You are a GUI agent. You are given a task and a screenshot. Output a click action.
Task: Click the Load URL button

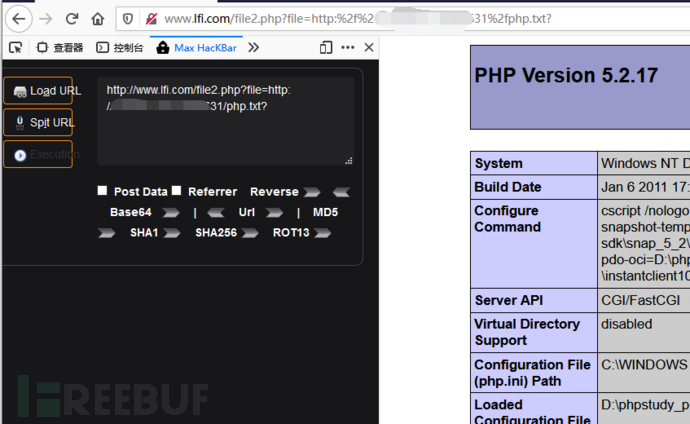tap(38, 91)
